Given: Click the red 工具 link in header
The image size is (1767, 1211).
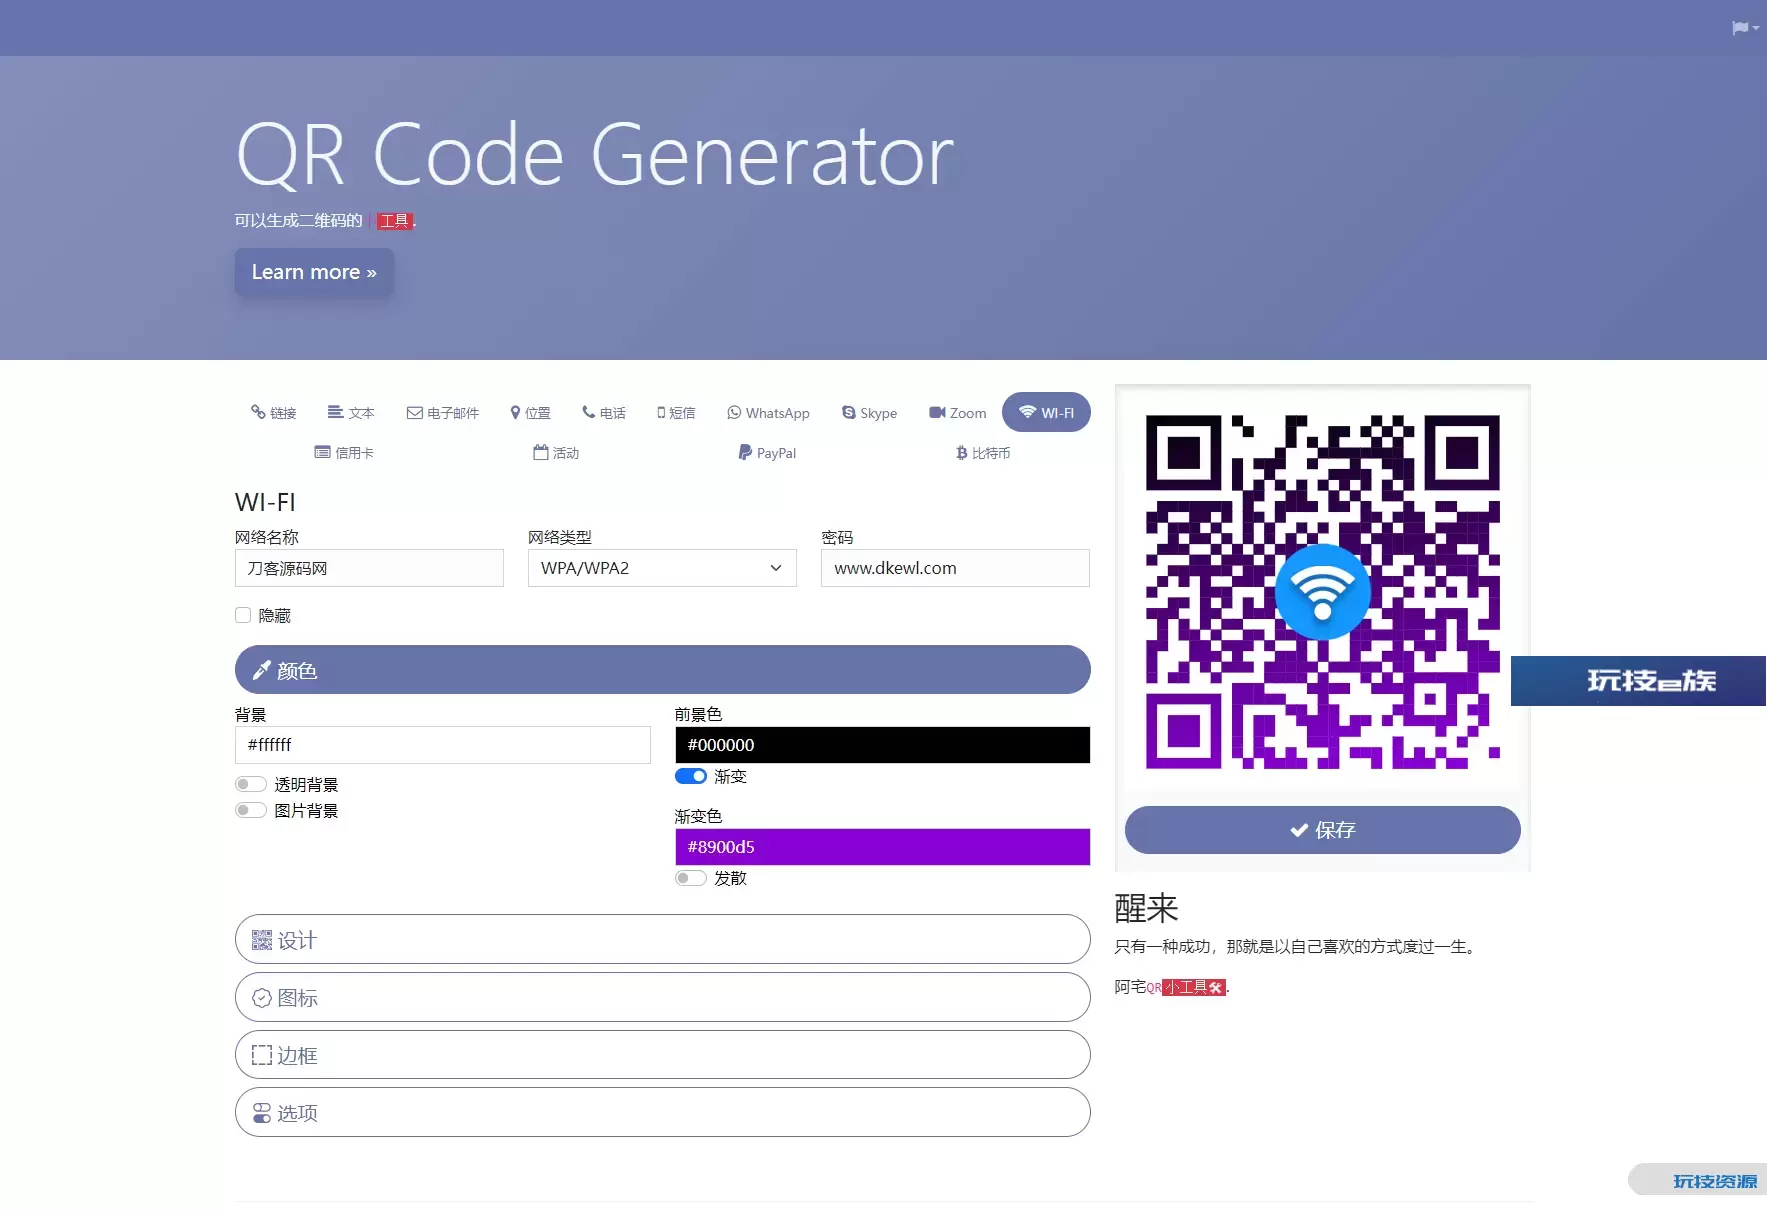Looking at the screenshot, I should point(395,221).
